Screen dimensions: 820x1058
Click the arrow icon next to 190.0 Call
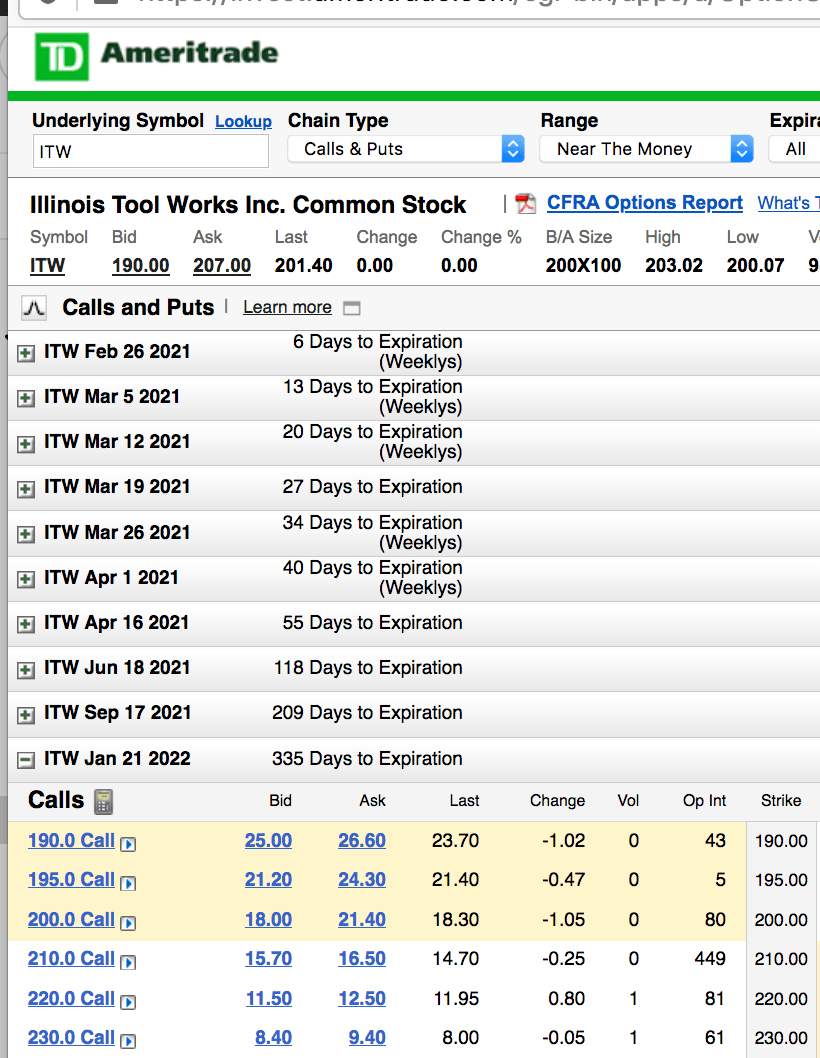[128, 843]
